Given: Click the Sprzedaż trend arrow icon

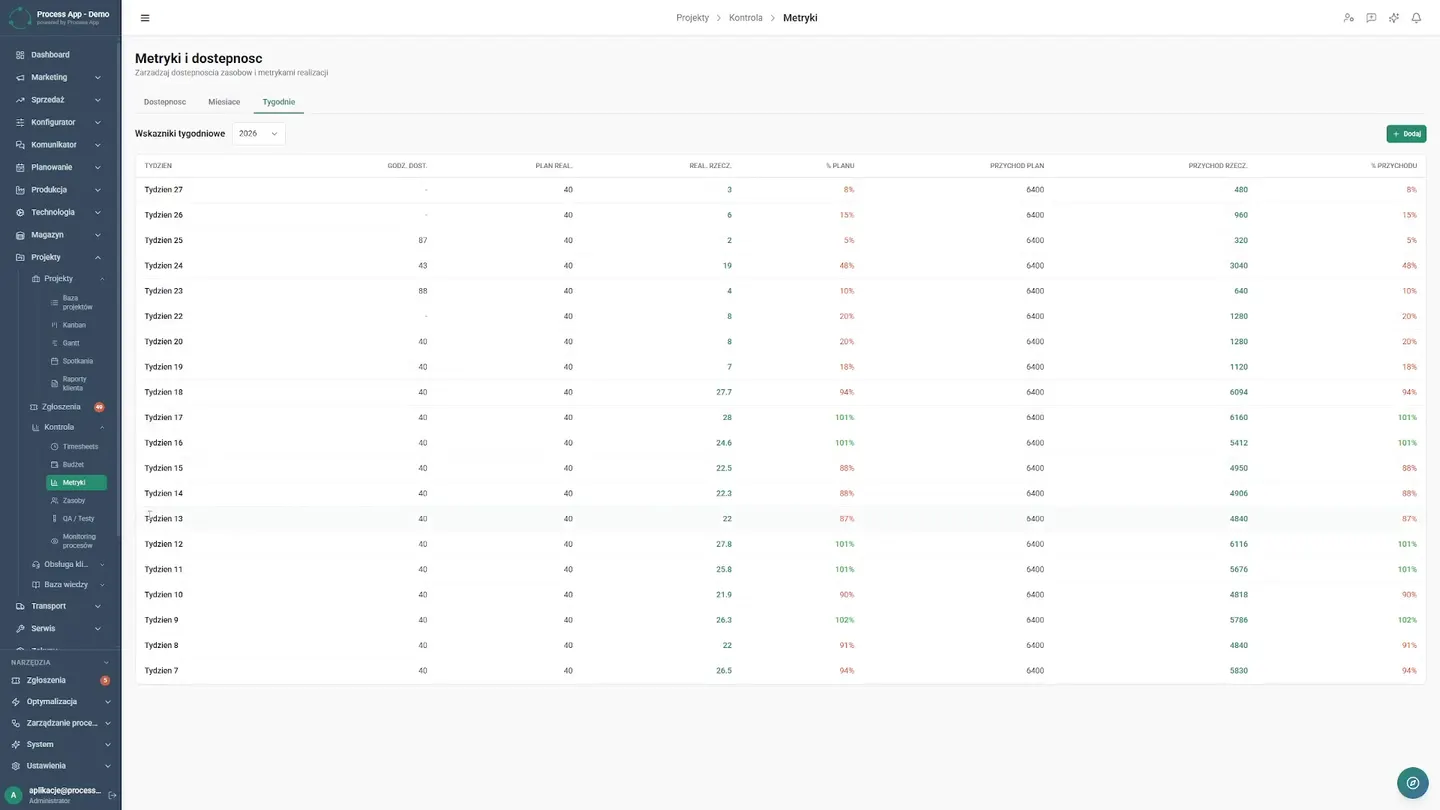Looking at the screenshot, I should coord(20,100).
